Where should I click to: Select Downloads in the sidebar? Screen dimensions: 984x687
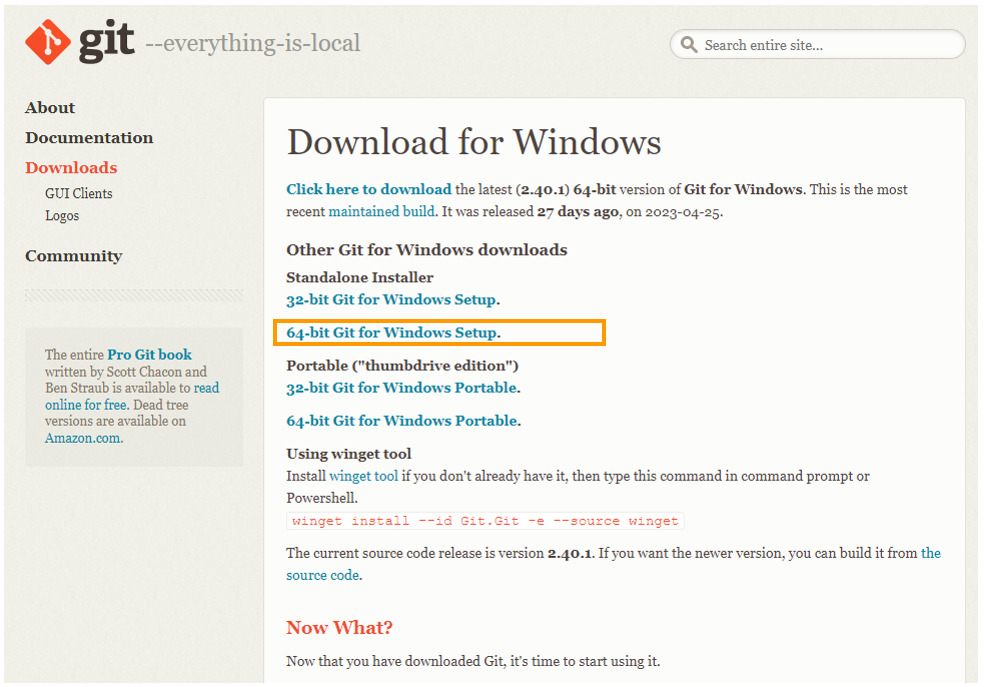pyautogui.click(x=71, y=168)
